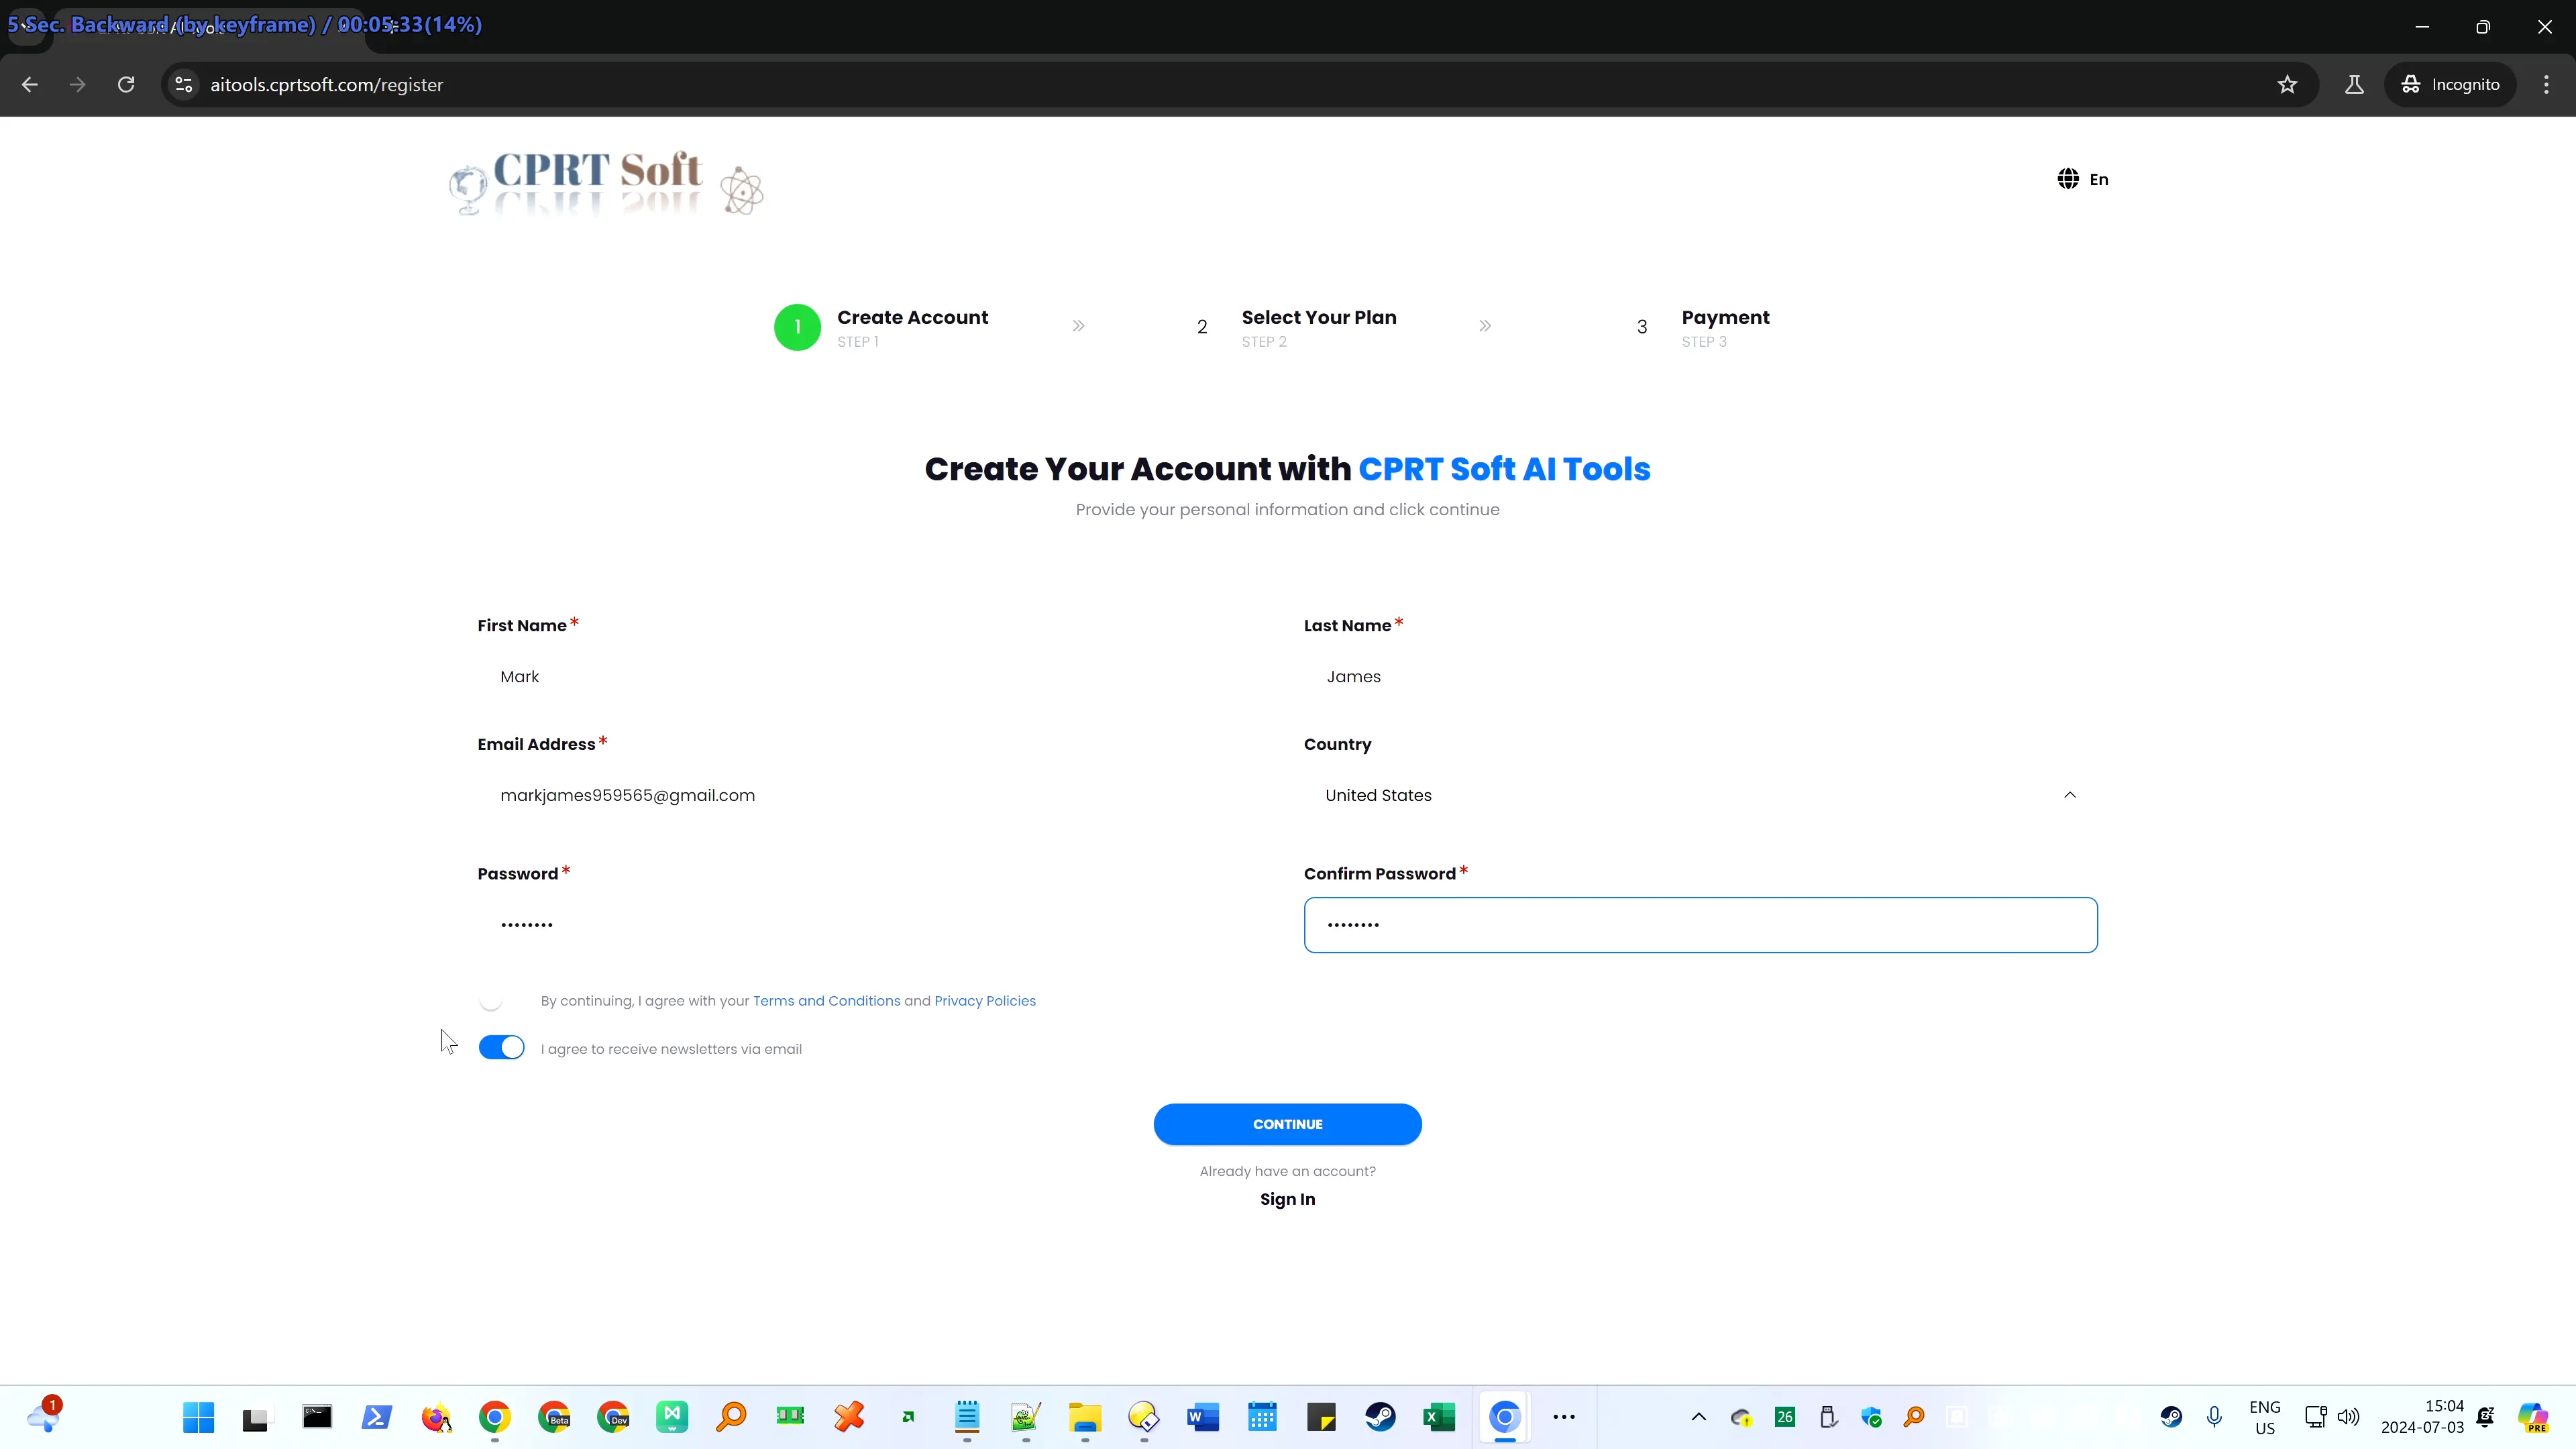Open Microsoft Excel from taskbar
Image resolution: width=2576 pixels, height=1449 pixels.
[x=1439, y=1417]
